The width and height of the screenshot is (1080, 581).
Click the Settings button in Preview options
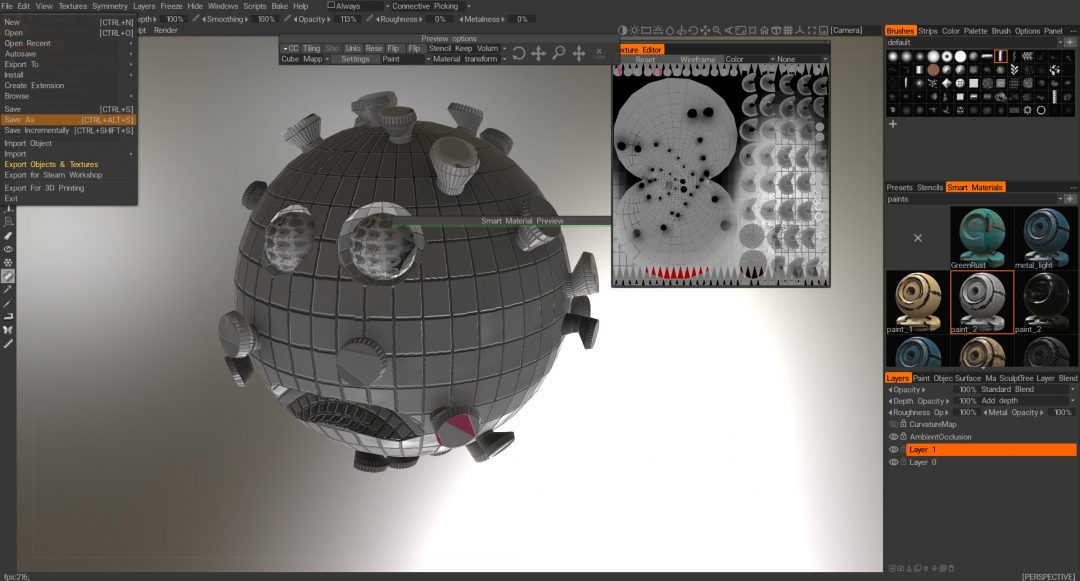click(x=355, y=59)
